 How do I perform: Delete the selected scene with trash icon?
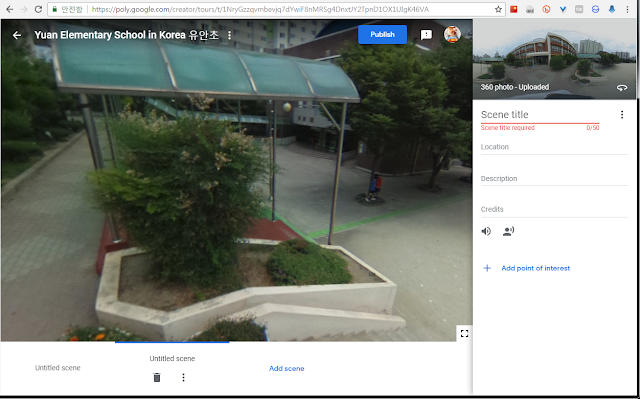coord(157,377)
